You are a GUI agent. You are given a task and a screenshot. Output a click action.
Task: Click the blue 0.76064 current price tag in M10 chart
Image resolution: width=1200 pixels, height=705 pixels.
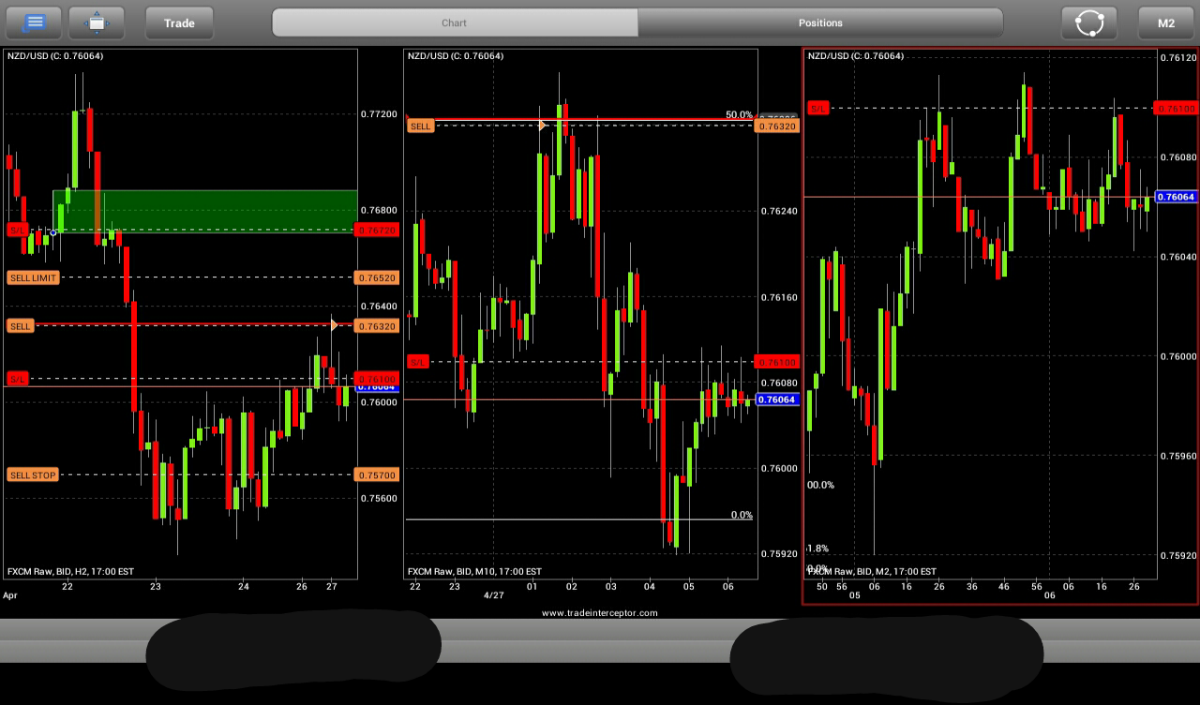click(x=777, y=400)
